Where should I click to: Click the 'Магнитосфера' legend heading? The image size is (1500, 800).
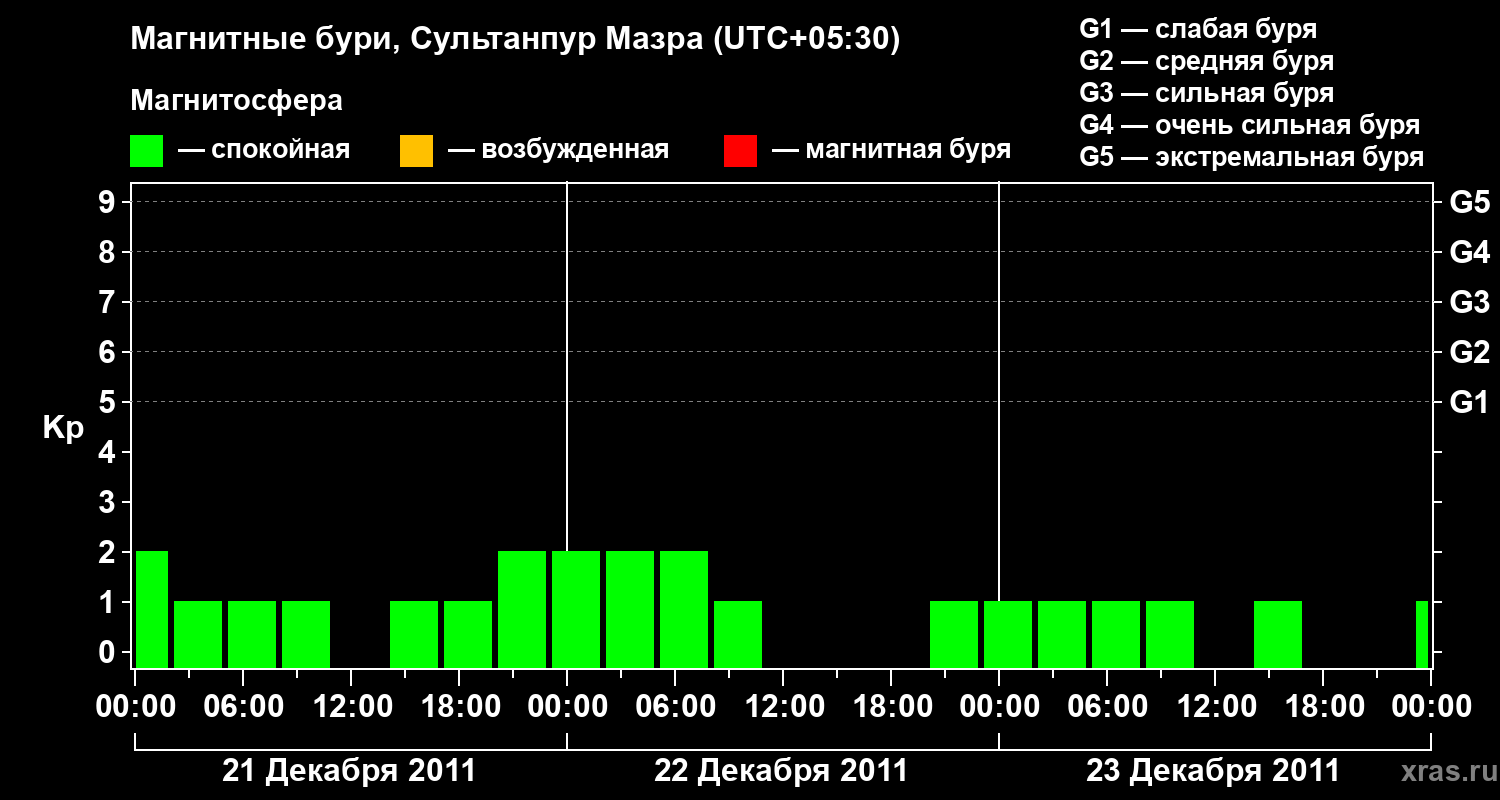click(x=237, y=101)
